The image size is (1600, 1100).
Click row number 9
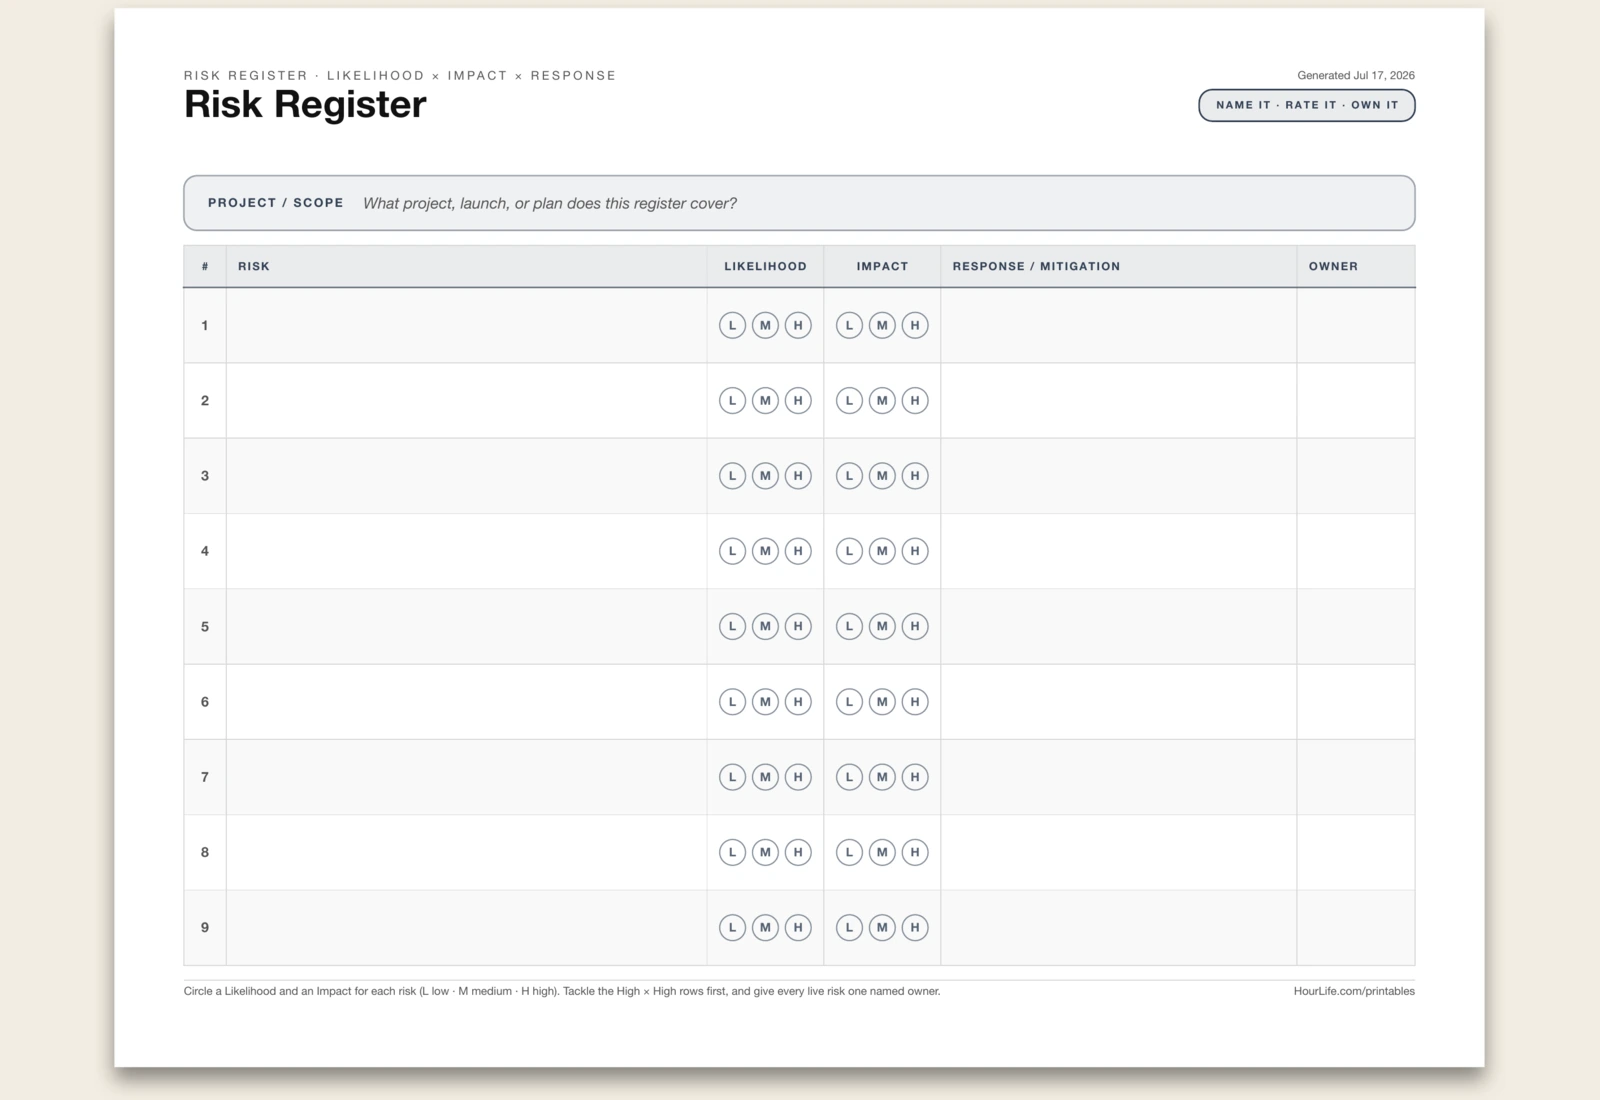point(205,928)
